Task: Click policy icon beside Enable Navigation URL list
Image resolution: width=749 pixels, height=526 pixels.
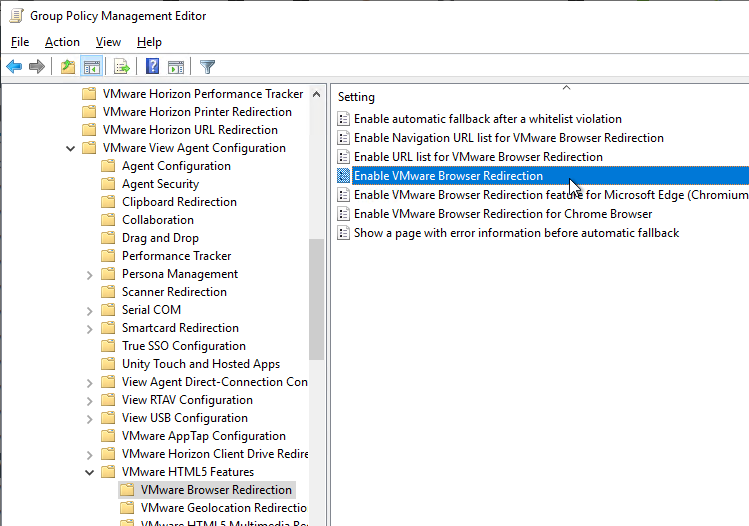Action: tap(343, 138)
